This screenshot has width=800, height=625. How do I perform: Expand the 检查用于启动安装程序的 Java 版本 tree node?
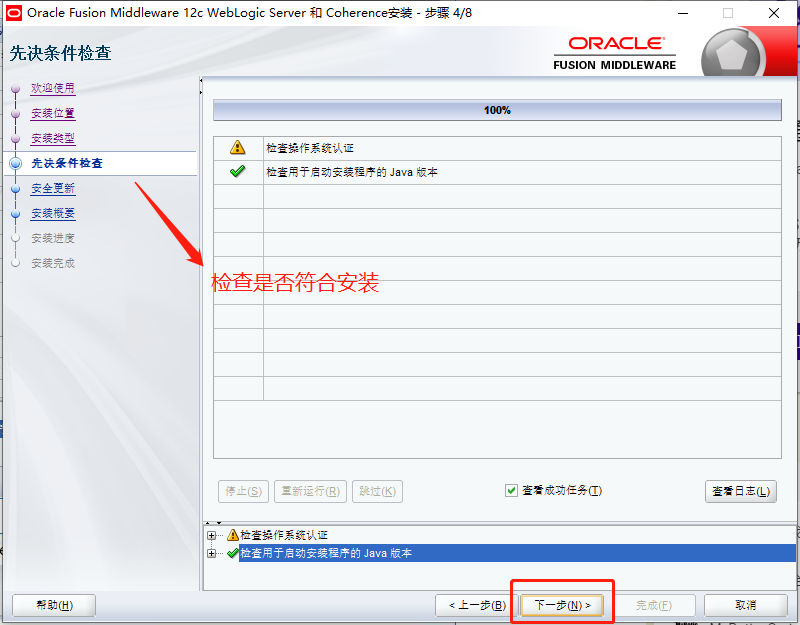click(x=212, y=554)
